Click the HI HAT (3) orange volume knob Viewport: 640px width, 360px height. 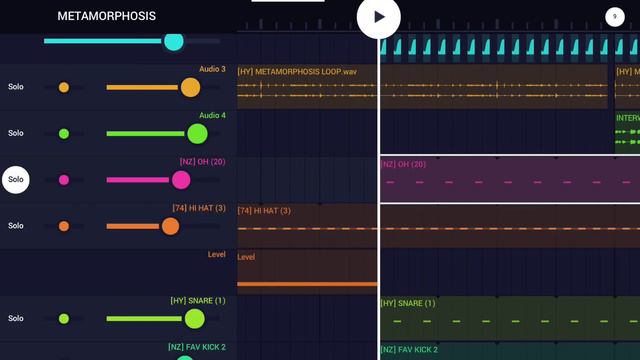click(170, 226)
